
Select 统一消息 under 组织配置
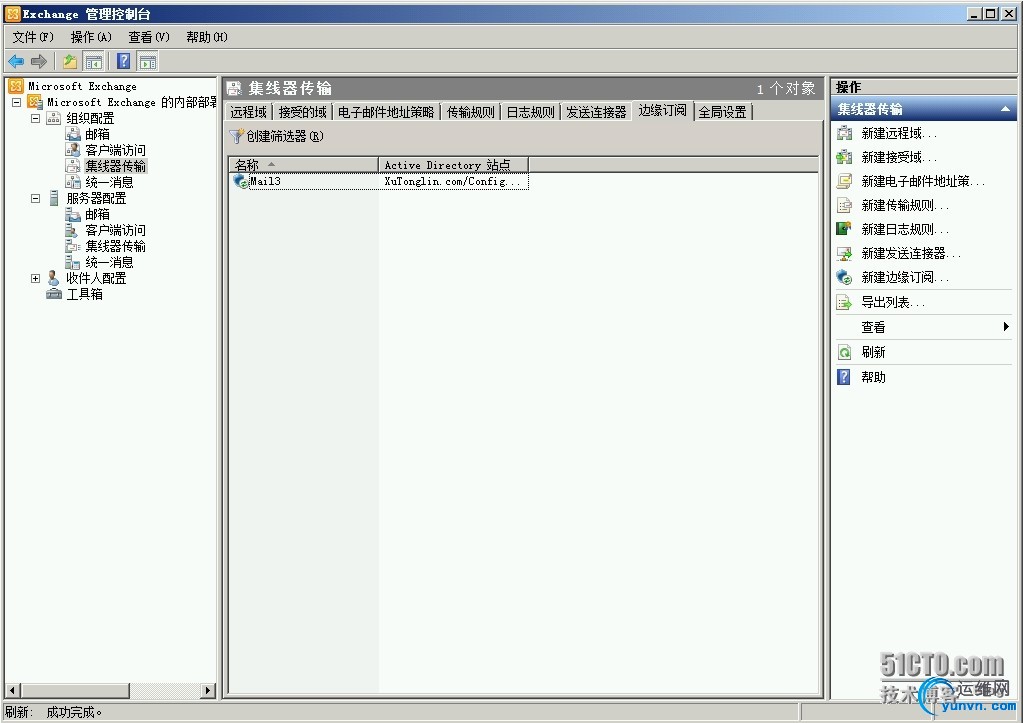[109, 182]
